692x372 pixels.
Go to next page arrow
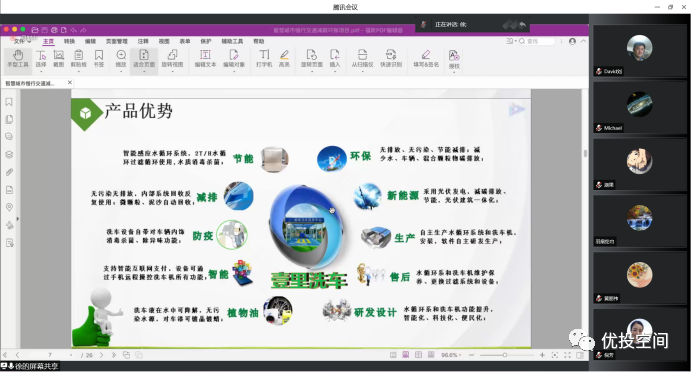tap(101, 355)
